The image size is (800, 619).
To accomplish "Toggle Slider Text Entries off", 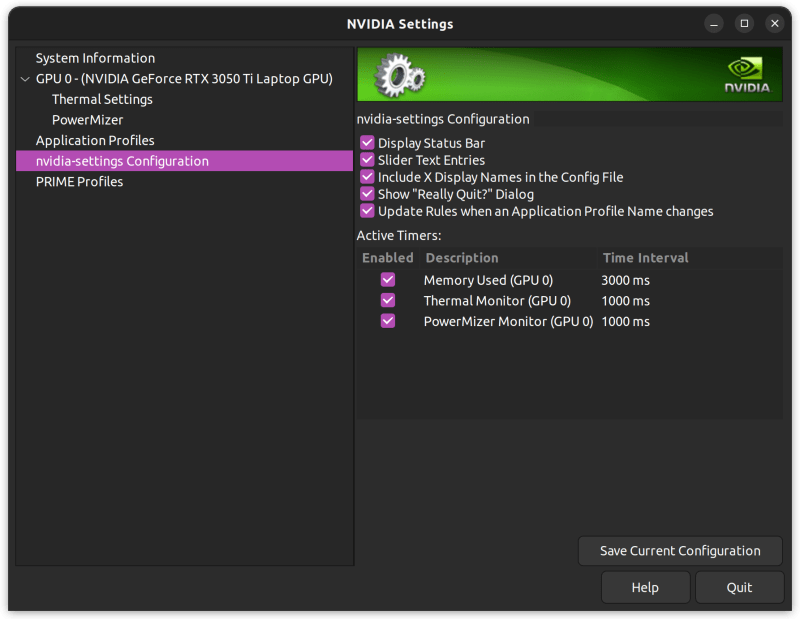I will pyautogui.click(x=367, y=160).
